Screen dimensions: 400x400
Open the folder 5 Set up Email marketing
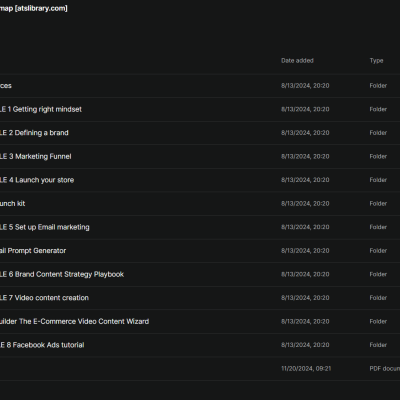(x=45, y=227)
